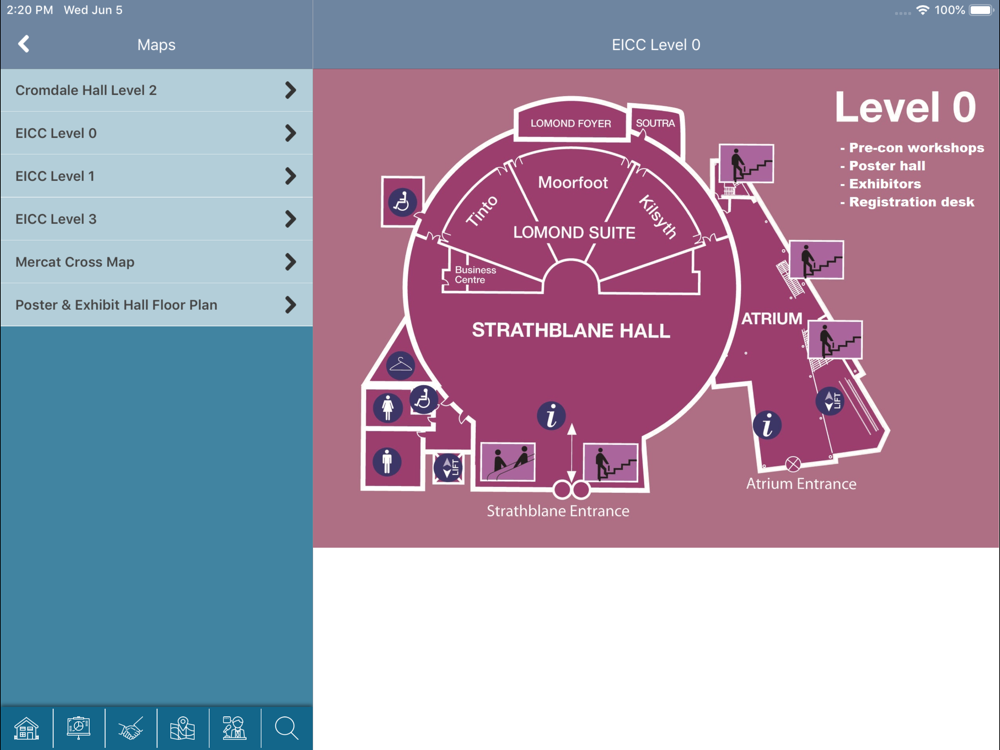Tap the stairs icon right of the Atrium label
1000x750 pixels.
[x=835, y=339]
